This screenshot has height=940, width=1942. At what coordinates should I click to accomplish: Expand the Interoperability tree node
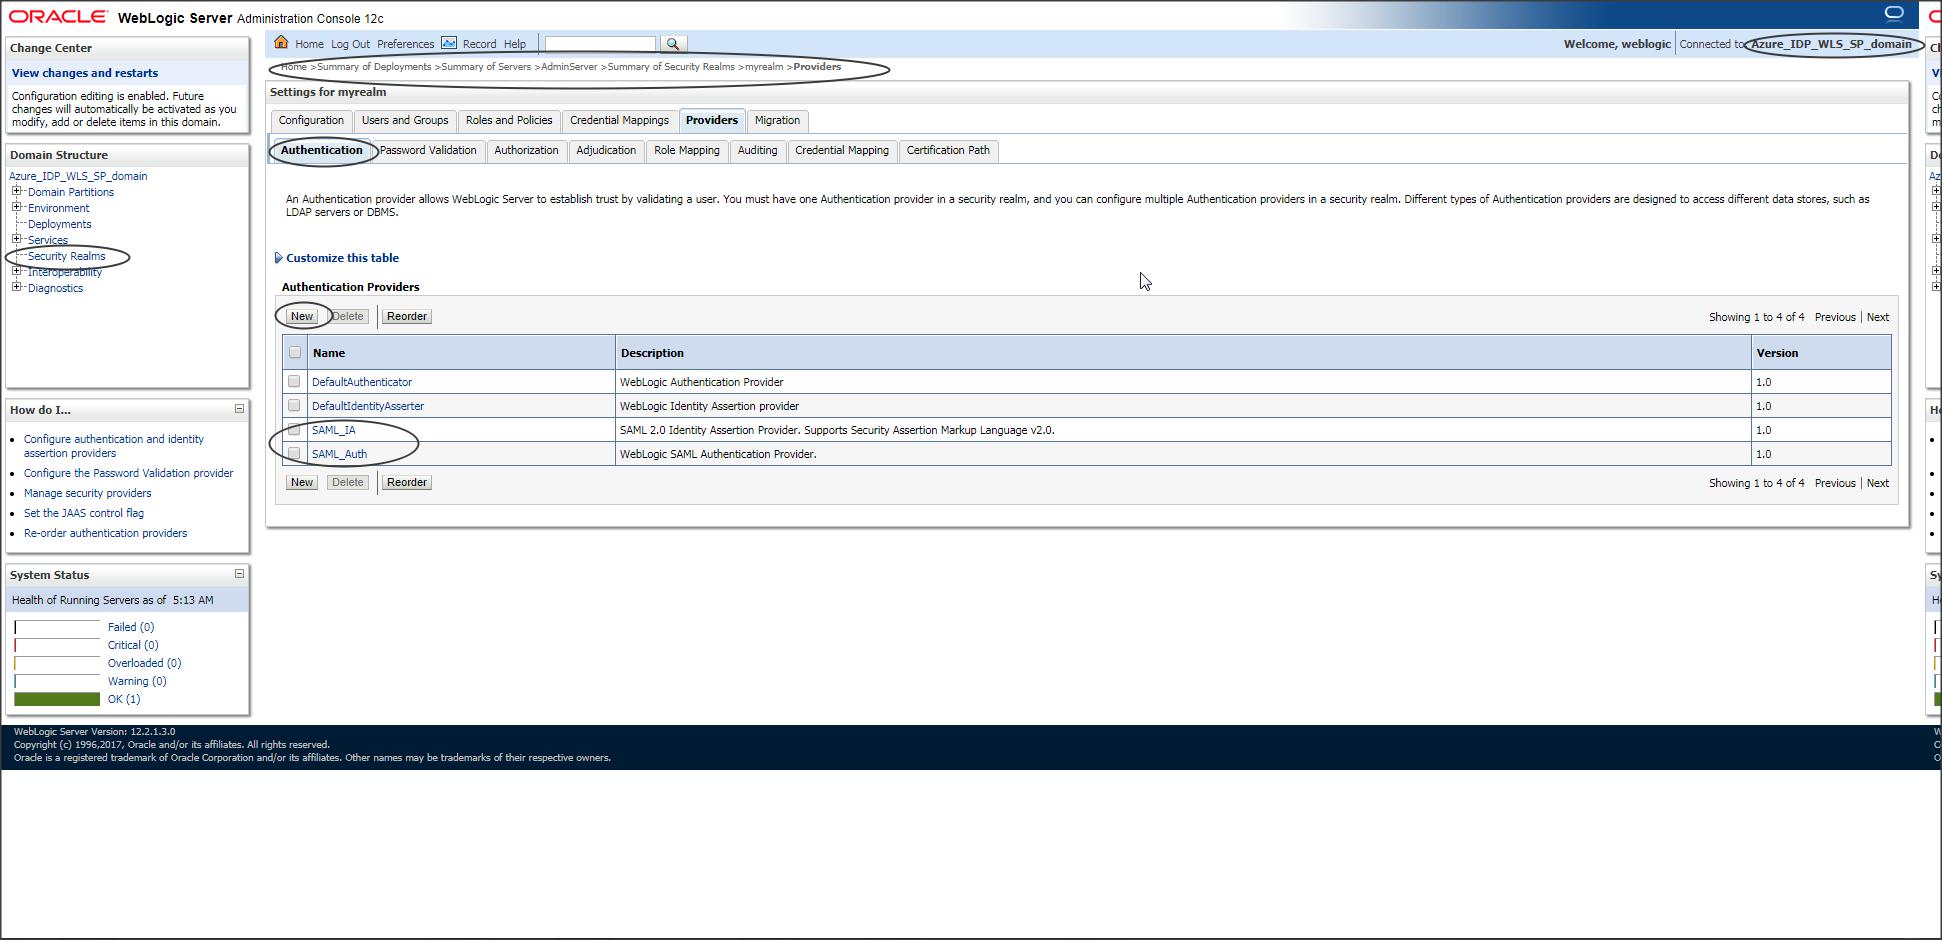[16, 271]
